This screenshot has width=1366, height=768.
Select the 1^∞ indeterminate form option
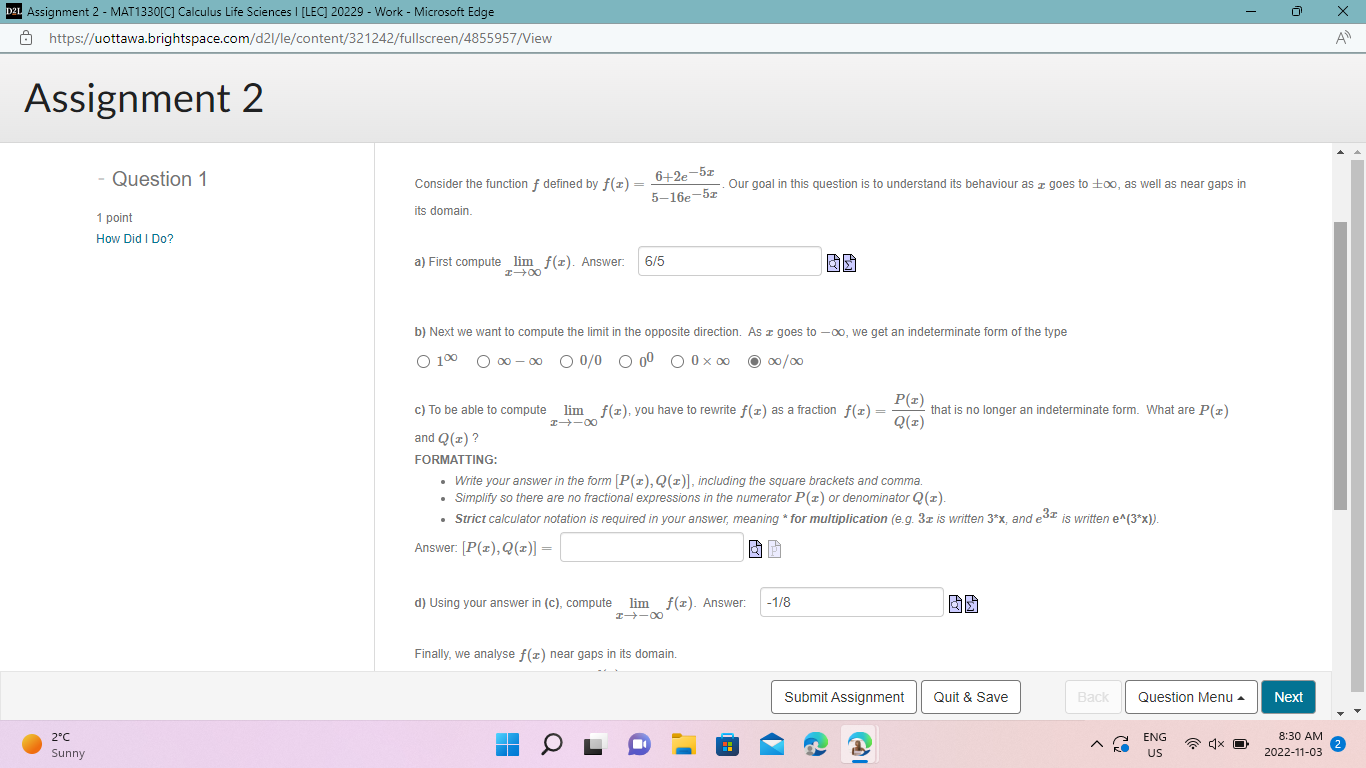pos(423,361)
